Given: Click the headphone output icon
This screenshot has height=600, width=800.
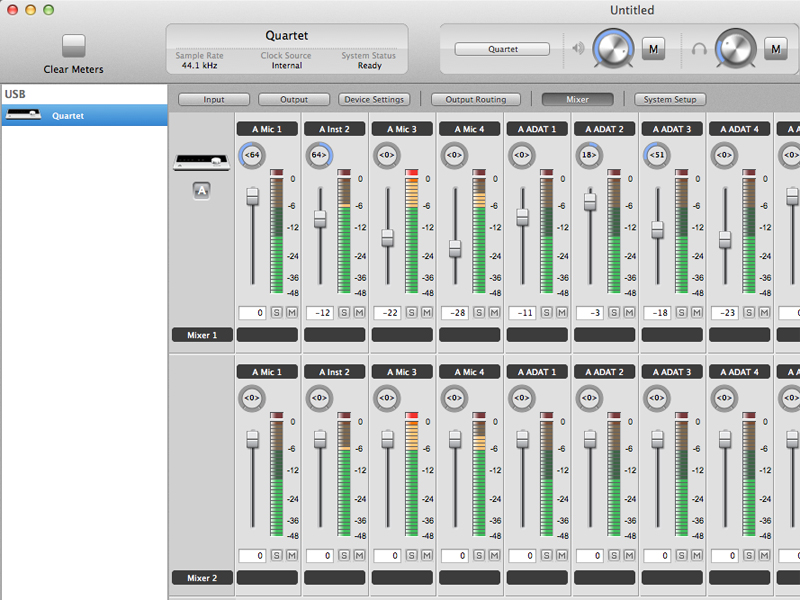Looking at the screenshot, I should 699,49.
